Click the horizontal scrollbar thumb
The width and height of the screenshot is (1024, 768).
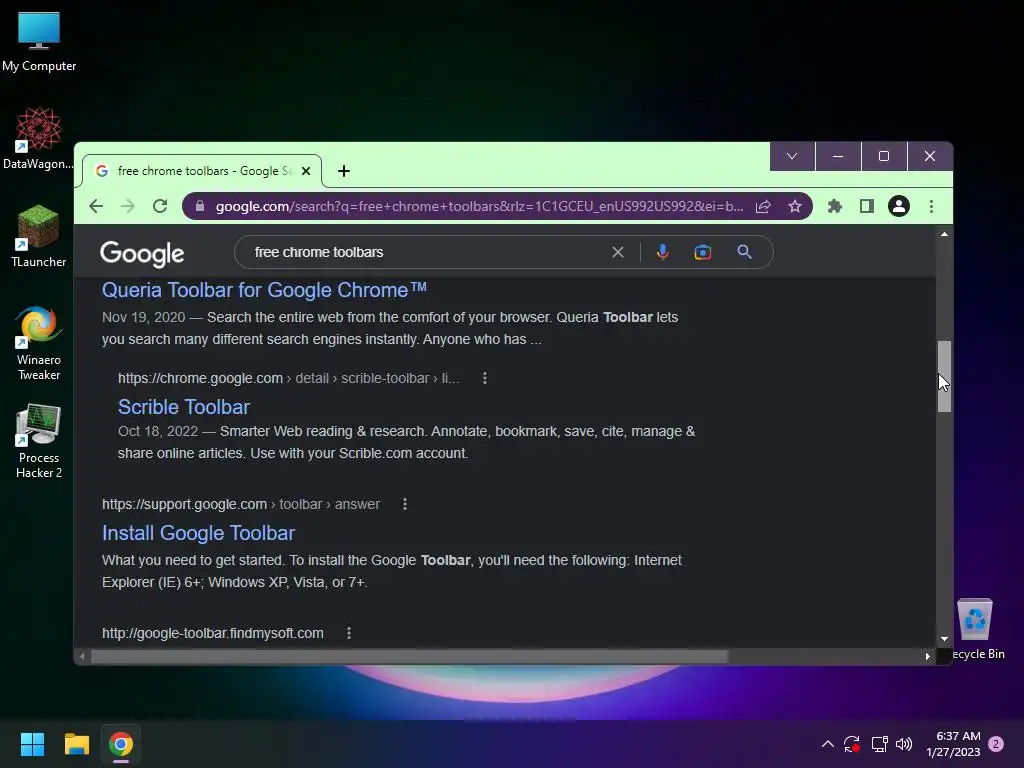click(409, 656)
